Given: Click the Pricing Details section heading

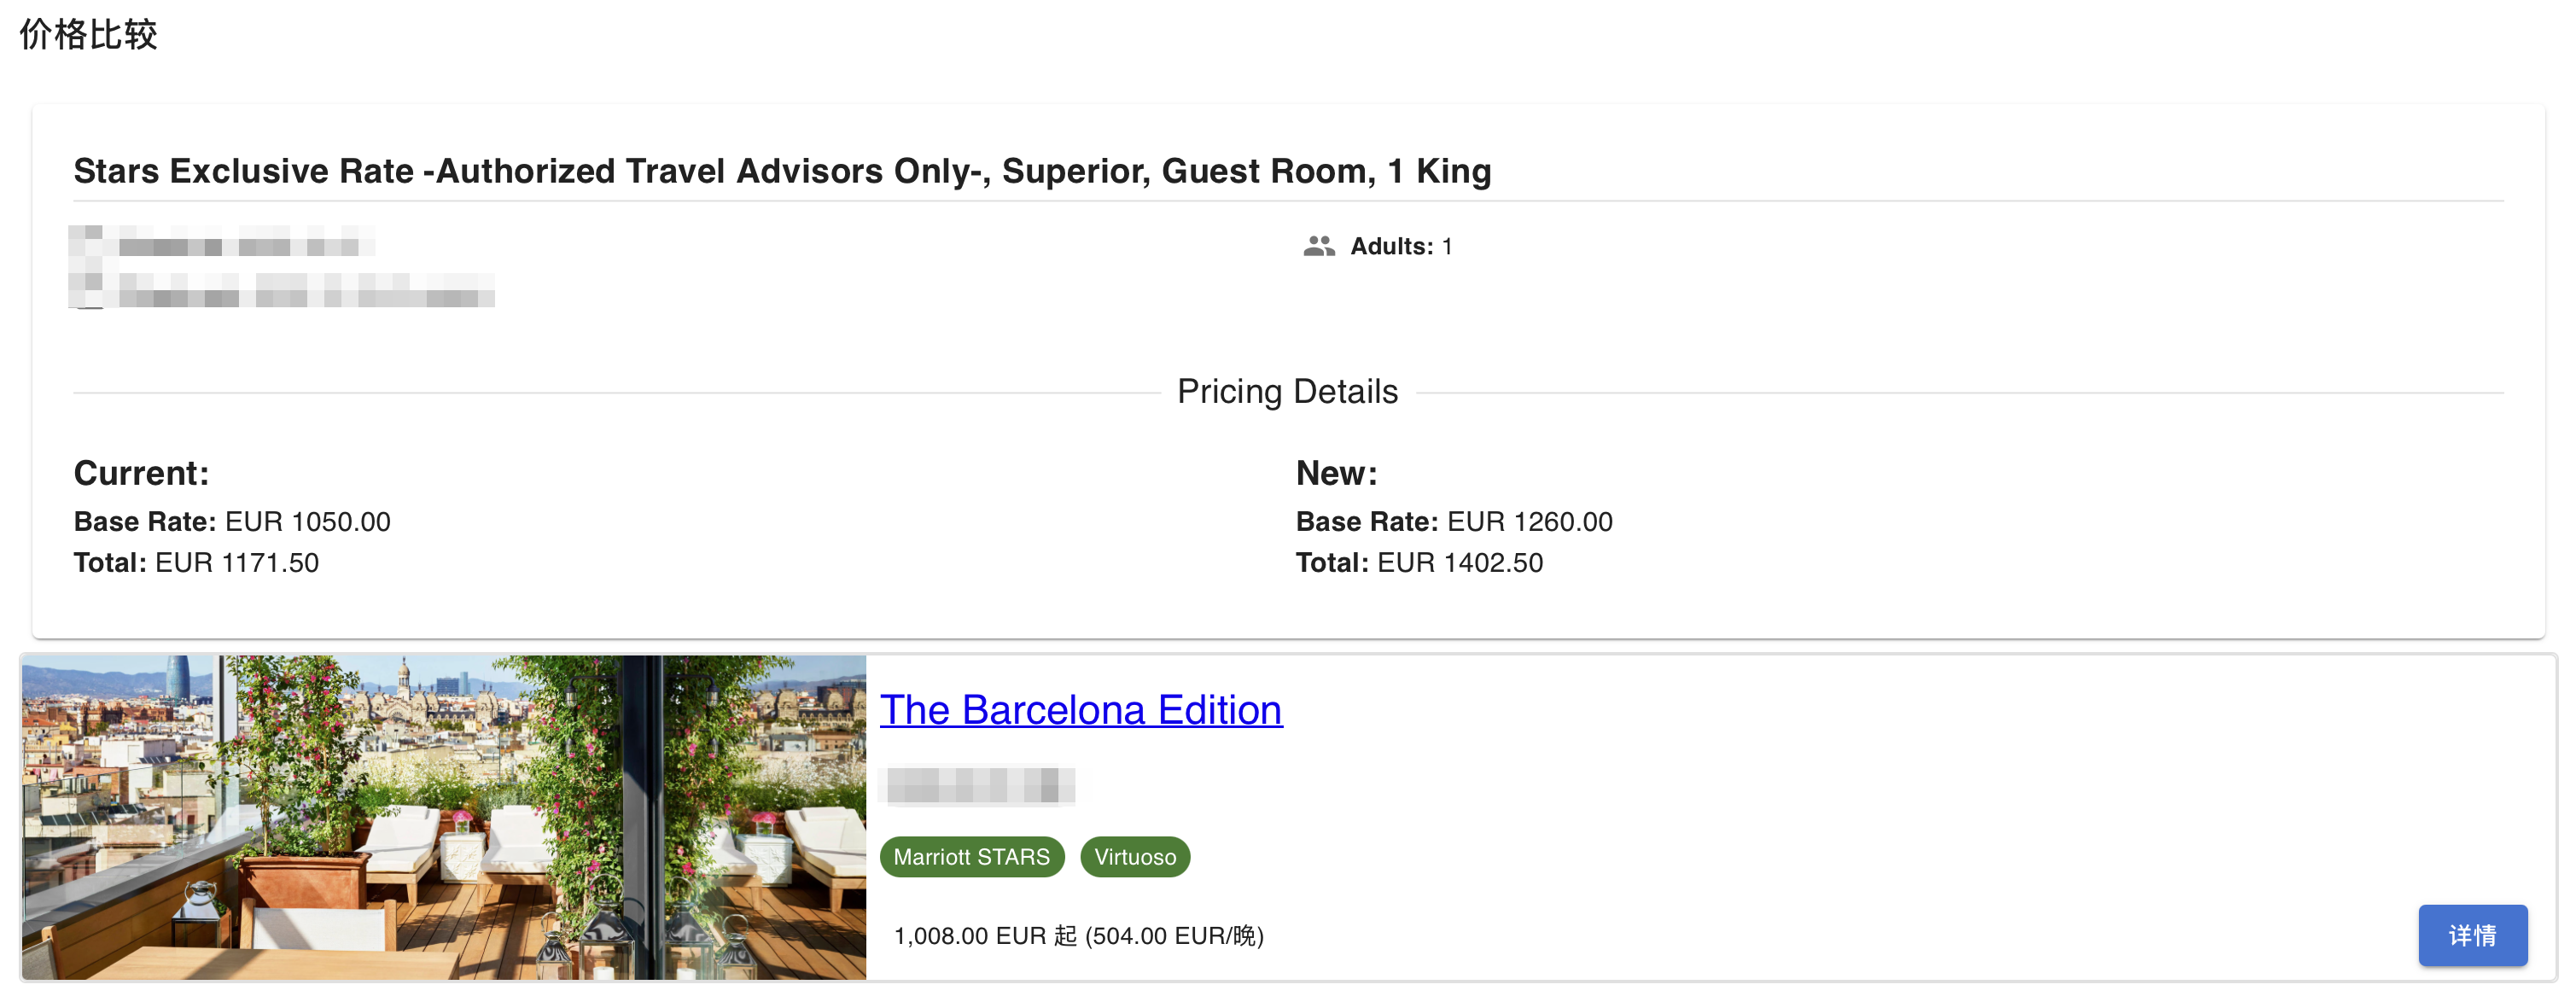Looking at the screenshot, I should (x=1286, y=391).
